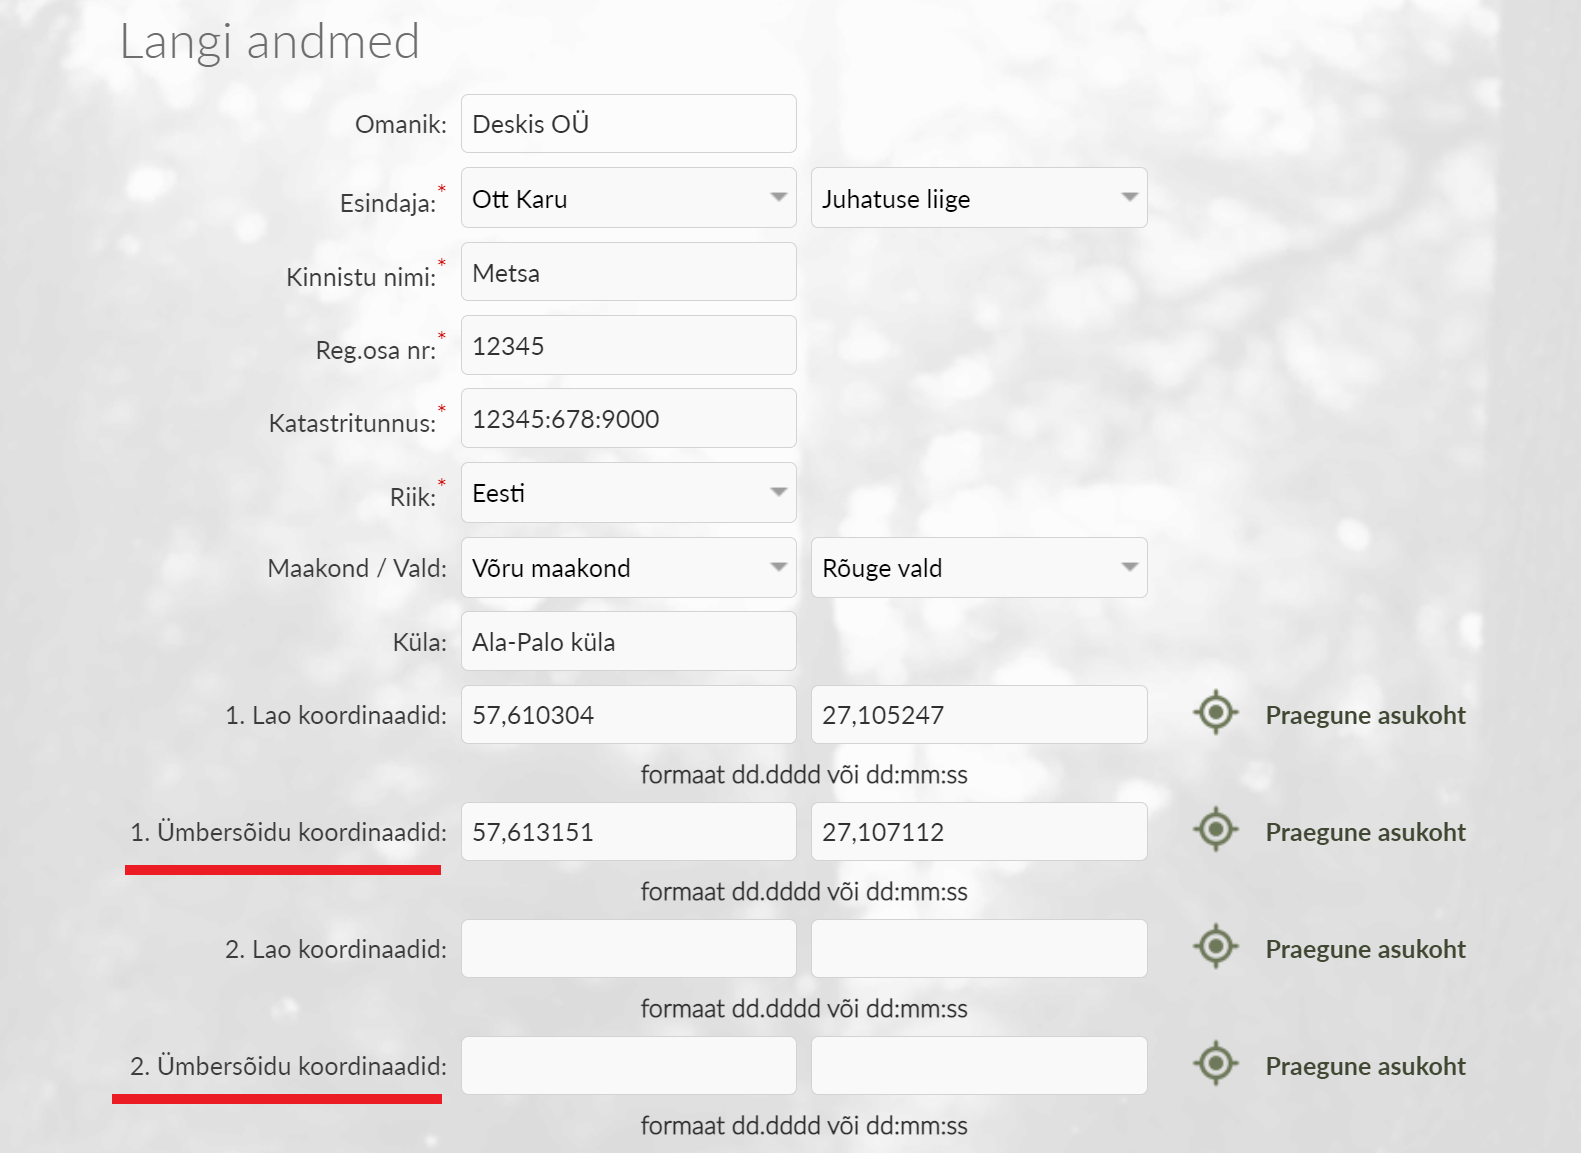Click the location target icon for 2. Lao koordinaadid
1581x1153 pixels.
pos(1216,947)
